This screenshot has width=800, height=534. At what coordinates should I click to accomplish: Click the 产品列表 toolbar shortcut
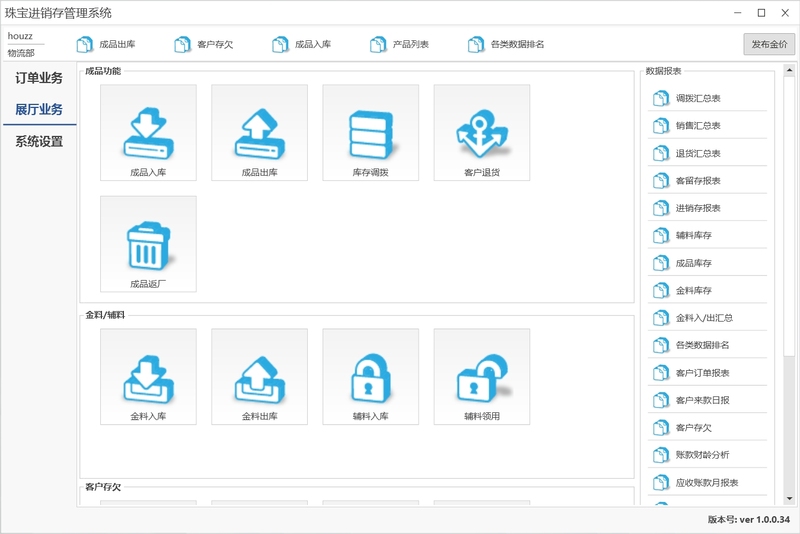pyautogui.click(x=399, y=44)
